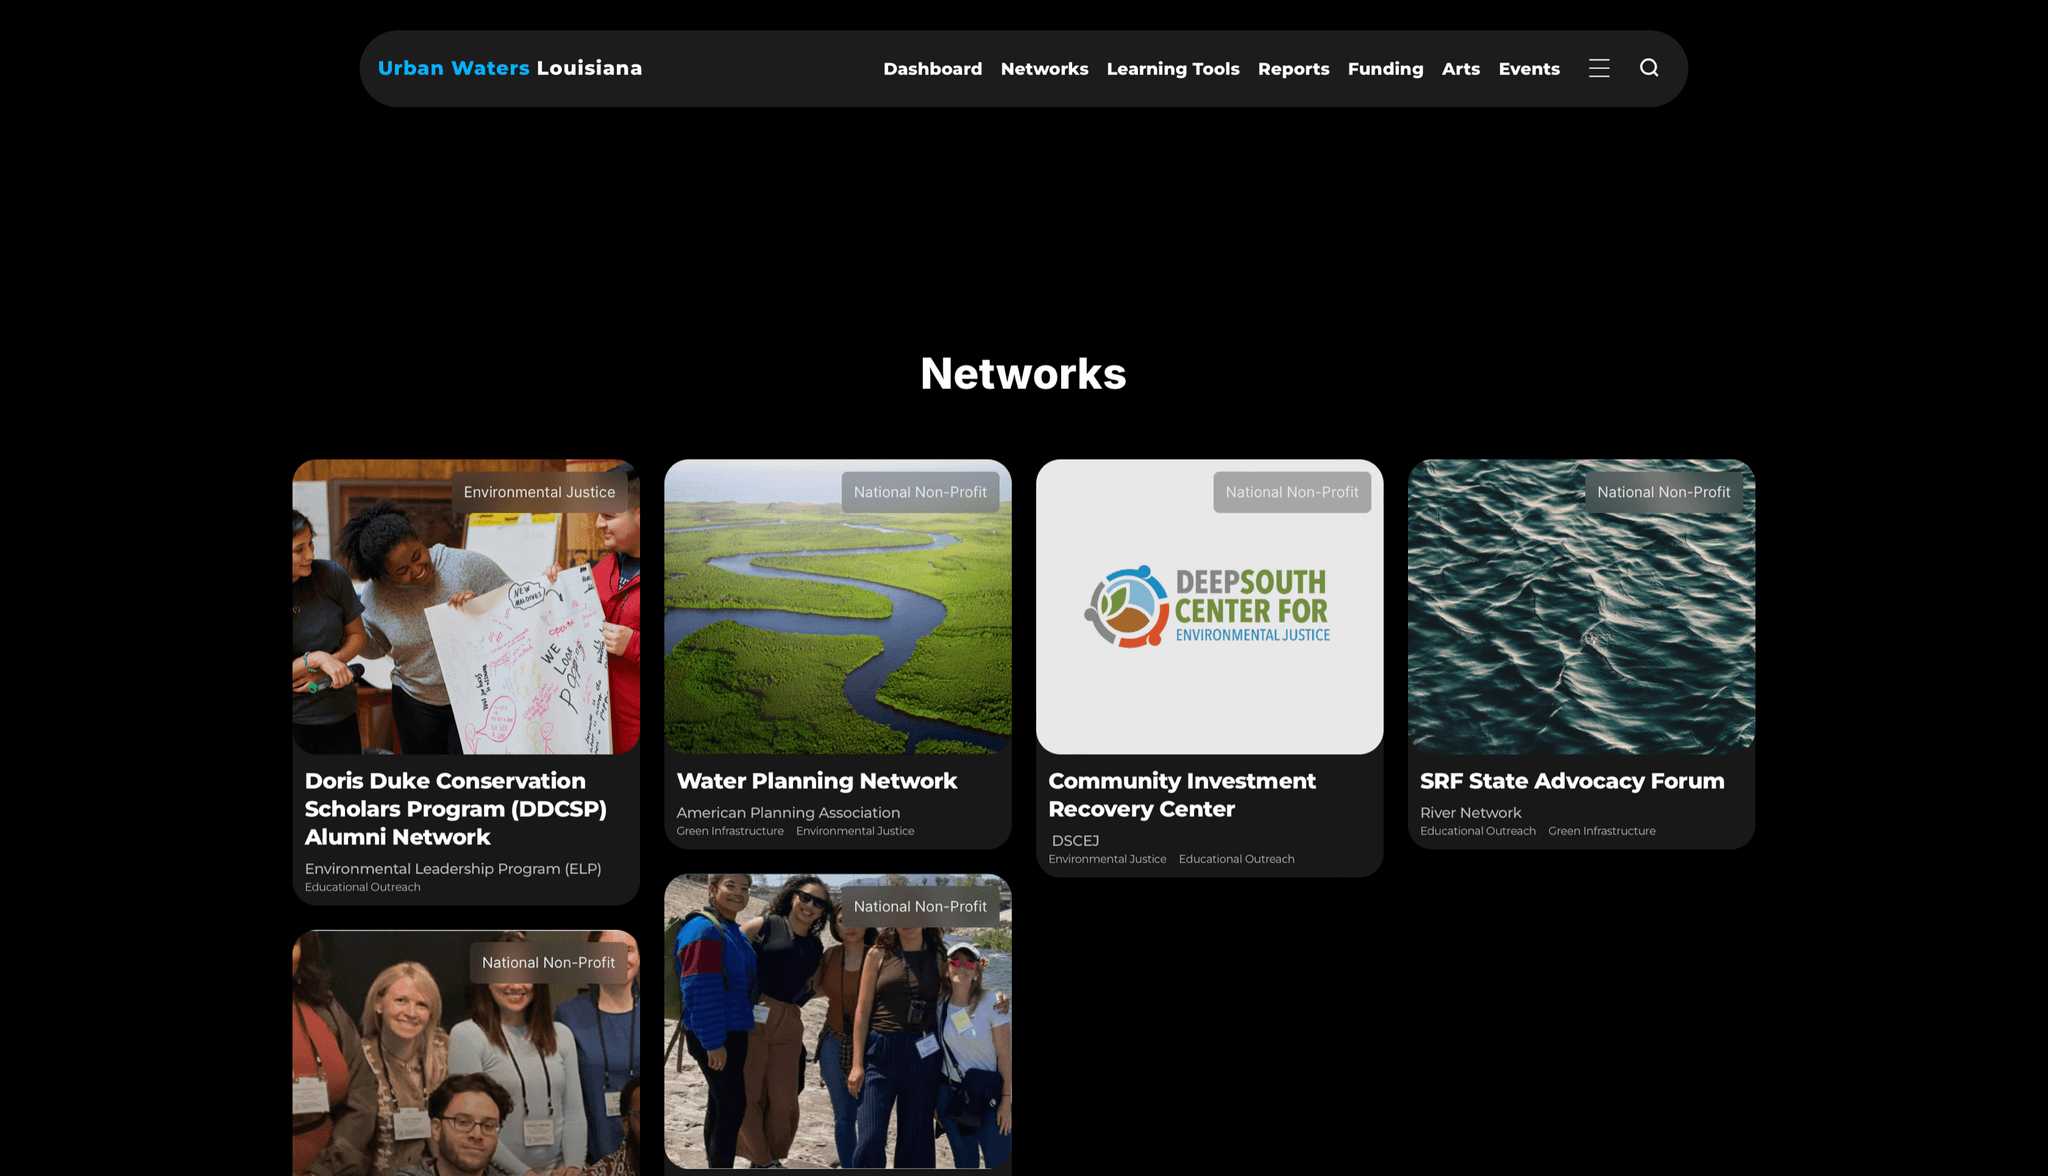Screen dimensions: 2048x1176
Task: Open the Dashboard nav item
Action: click(x=932, y=69)
